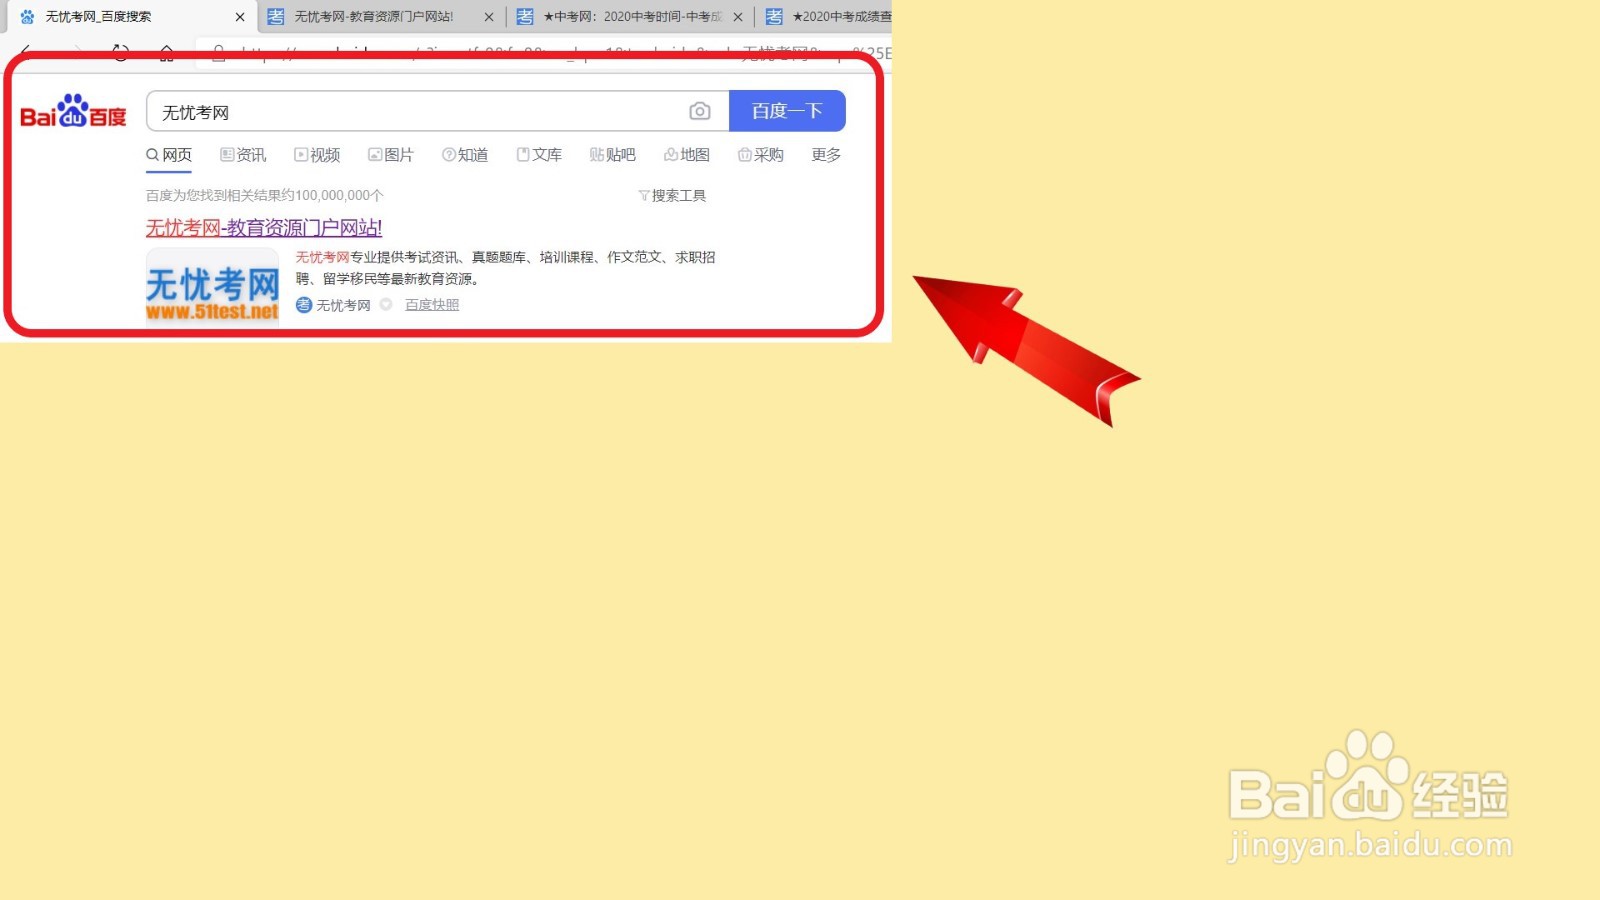The height and width of the screenshot is (900, 1600).
Task: Click the blue 无忧考网 source icon
Action: coord(304,305)
